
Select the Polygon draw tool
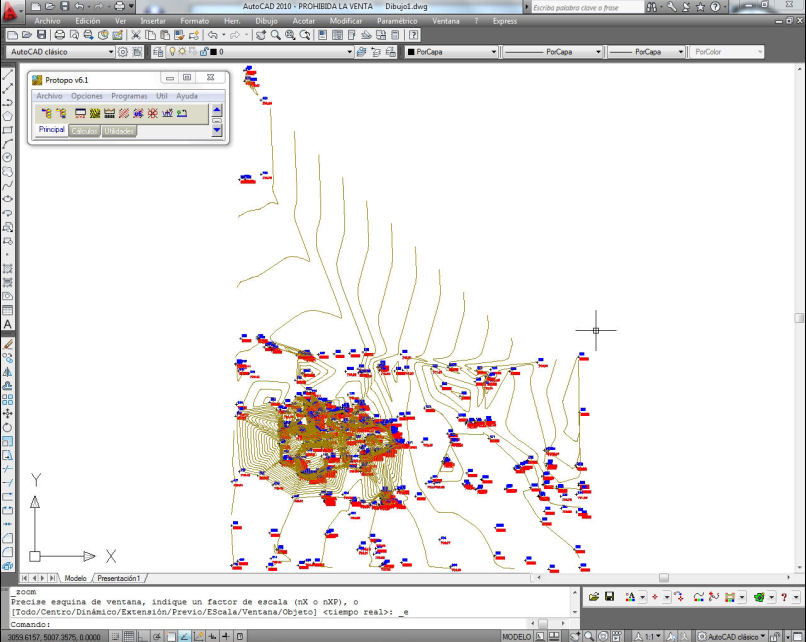pyautogui.click(x=8, y=117)
